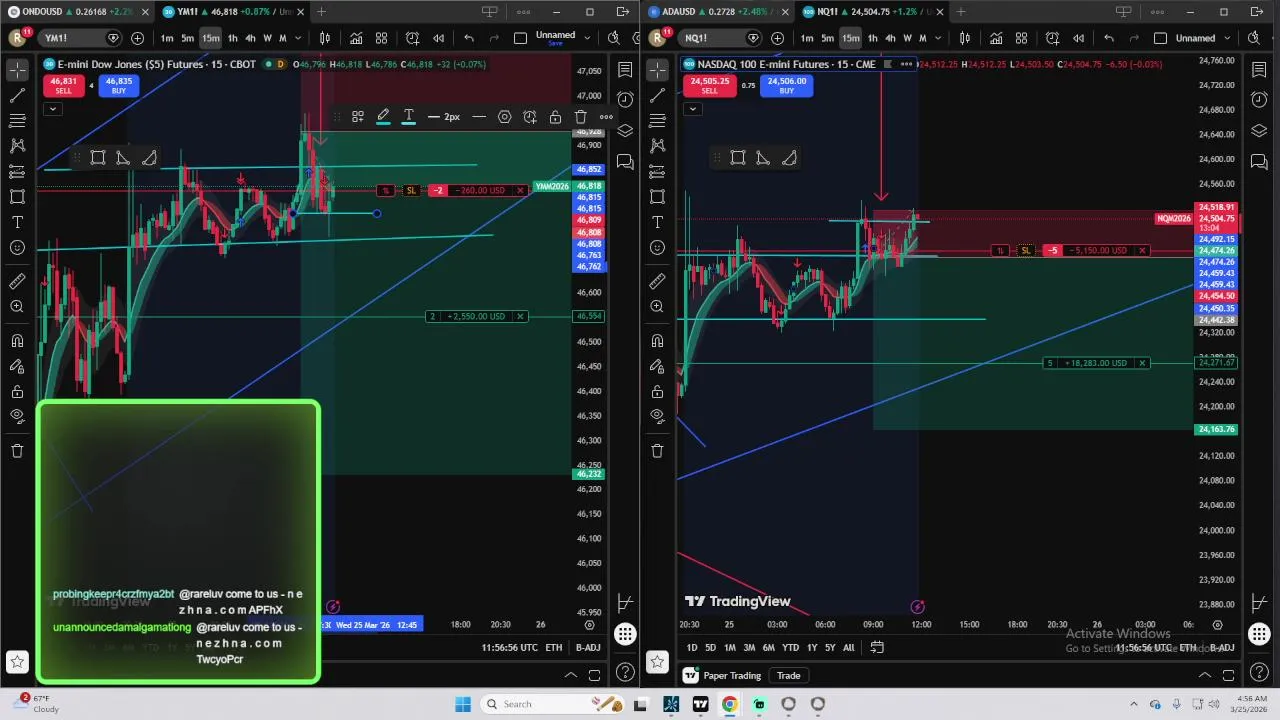This screenshot has height=720, width=1280.
Task: Start bar replay in YM1! window
Action: tap(438, 38)
